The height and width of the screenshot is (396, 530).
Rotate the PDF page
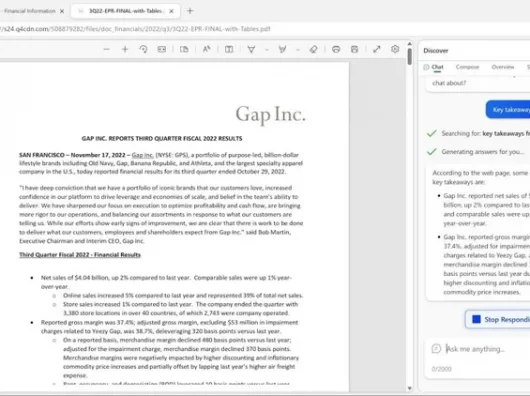143,49
